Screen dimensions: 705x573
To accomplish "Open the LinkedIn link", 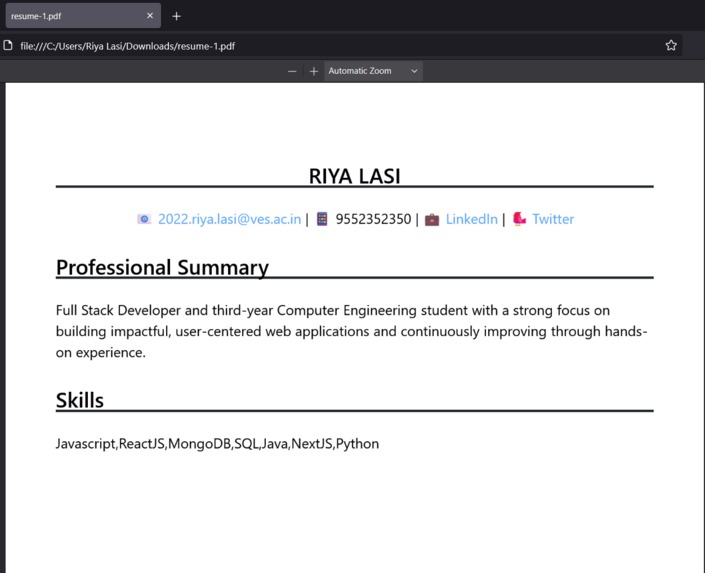I will [x=472, y=219].
